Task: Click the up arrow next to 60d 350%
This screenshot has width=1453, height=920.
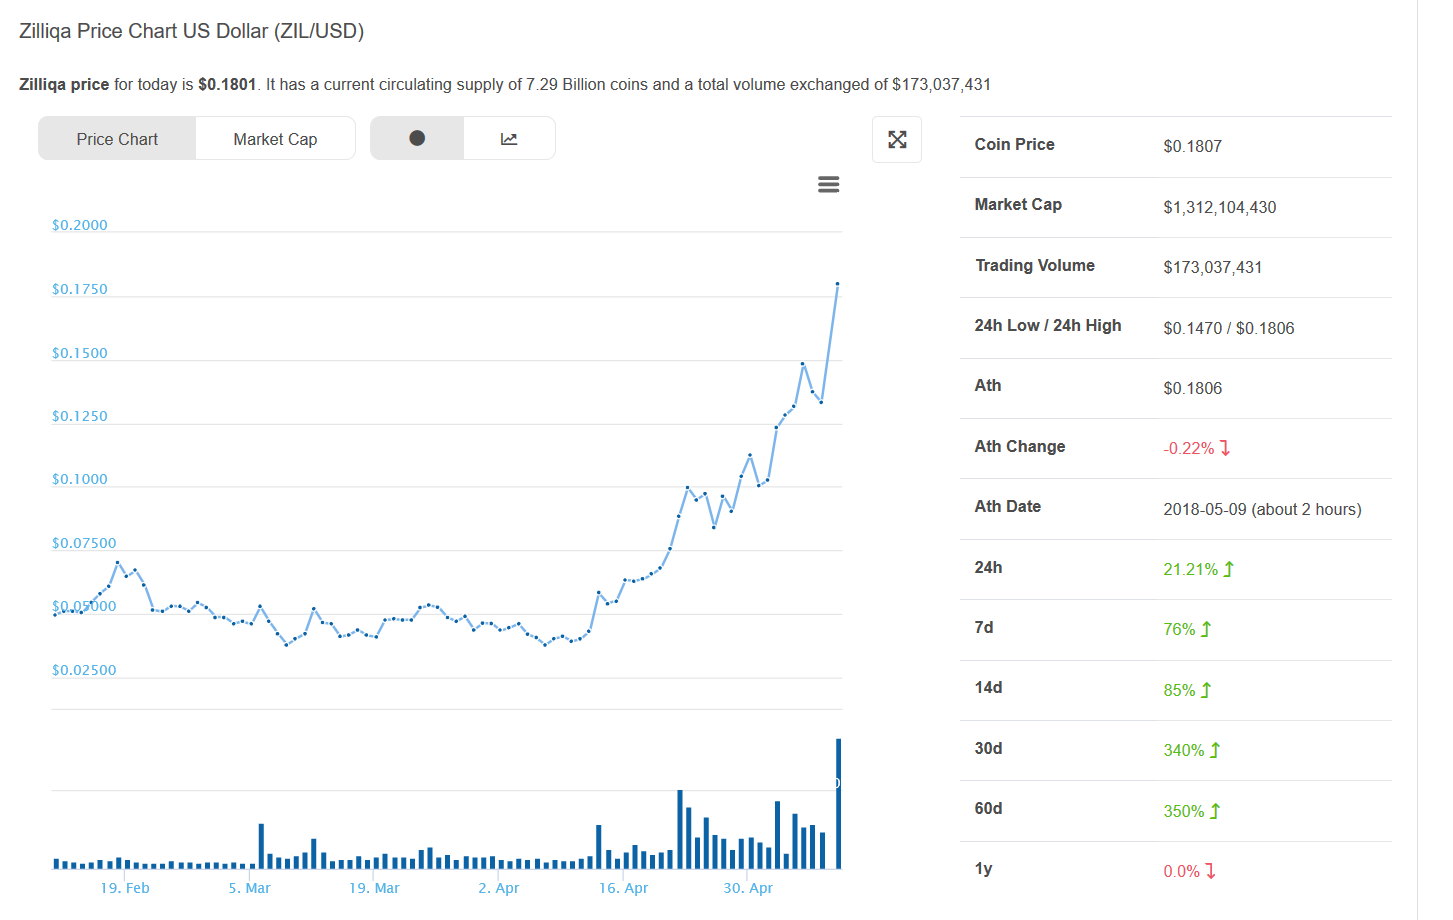Action: [1215, 811]
